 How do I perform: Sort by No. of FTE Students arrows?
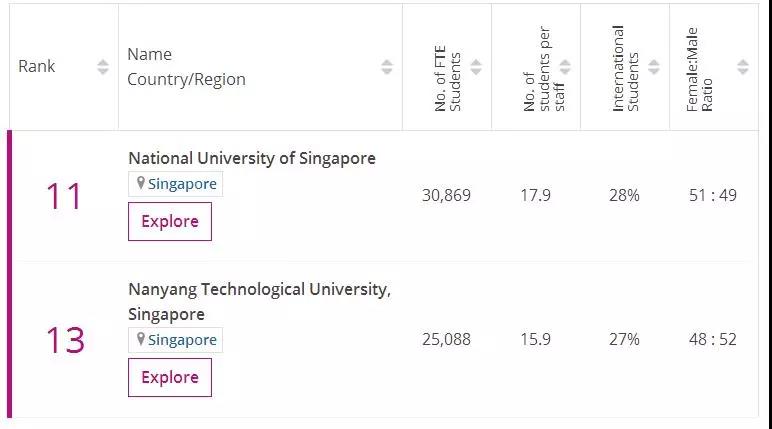[x=476, y=67]
